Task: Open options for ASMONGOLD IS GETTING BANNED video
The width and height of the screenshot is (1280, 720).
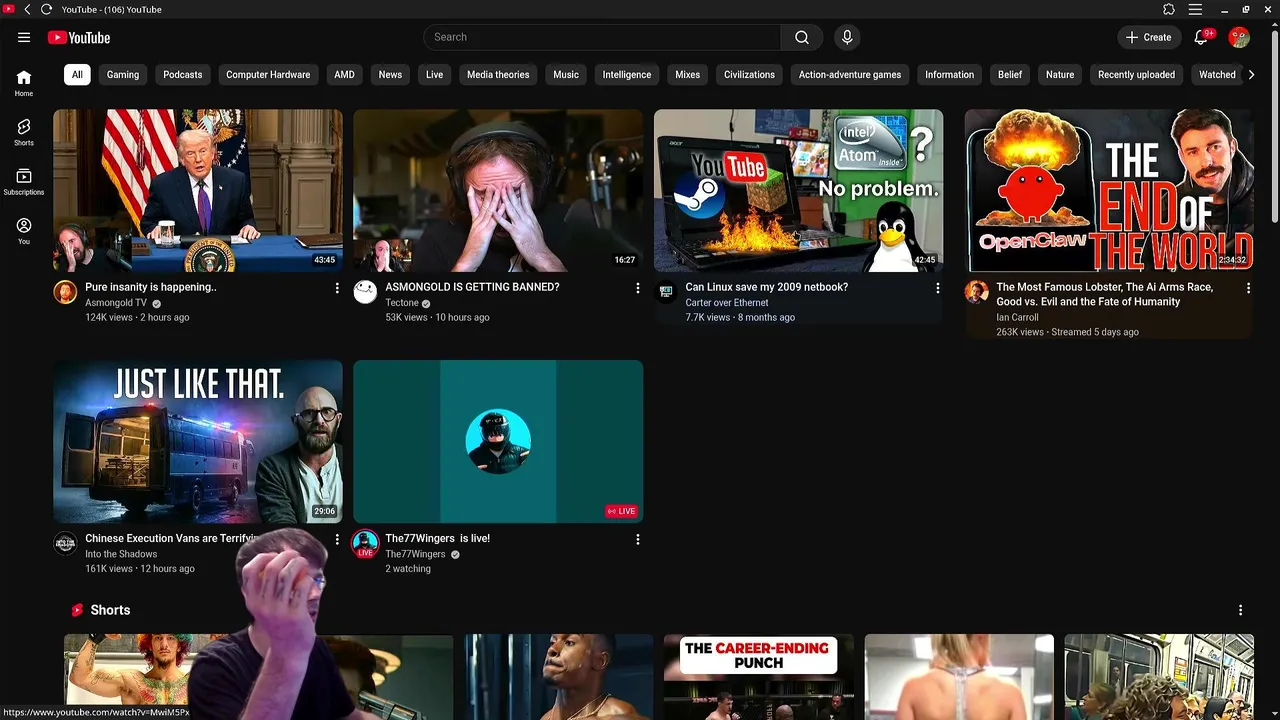Action: [637, 288]
